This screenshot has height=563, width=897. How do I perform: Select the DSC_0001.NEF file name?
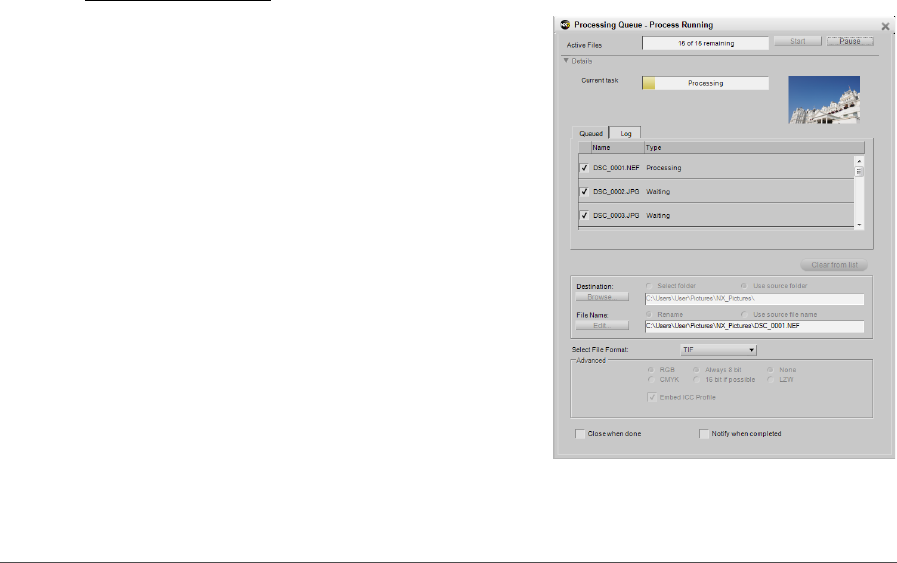click(616, 168)
